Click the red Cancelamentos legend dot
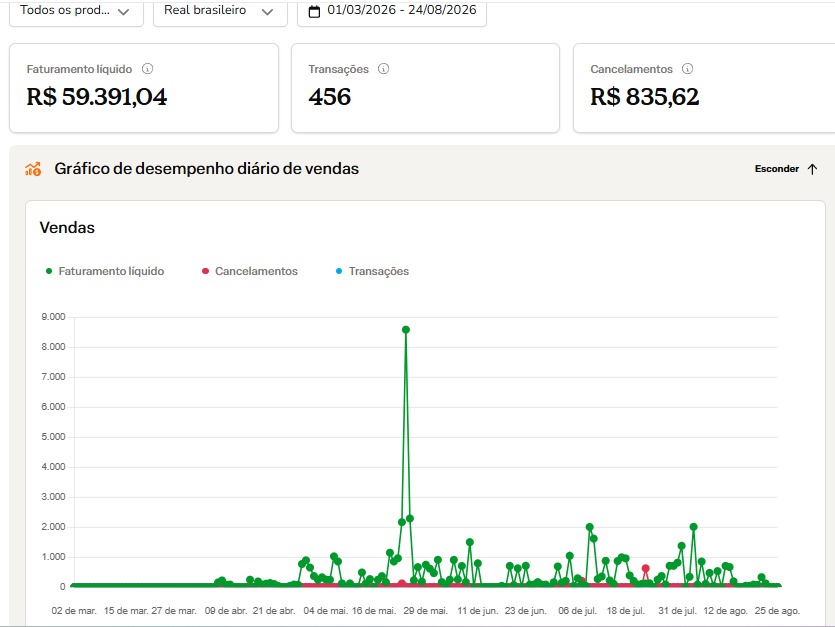The width and height of the screenshot is (835, 627). (x=205, y=271)
